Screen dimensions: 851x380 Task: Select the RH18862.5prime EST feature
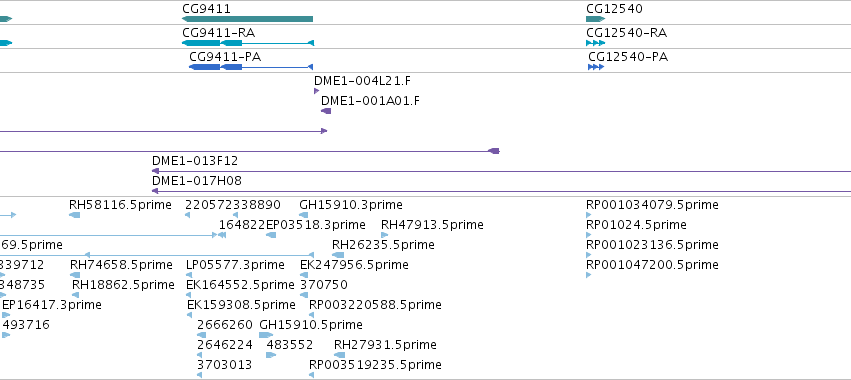point(75,295)
